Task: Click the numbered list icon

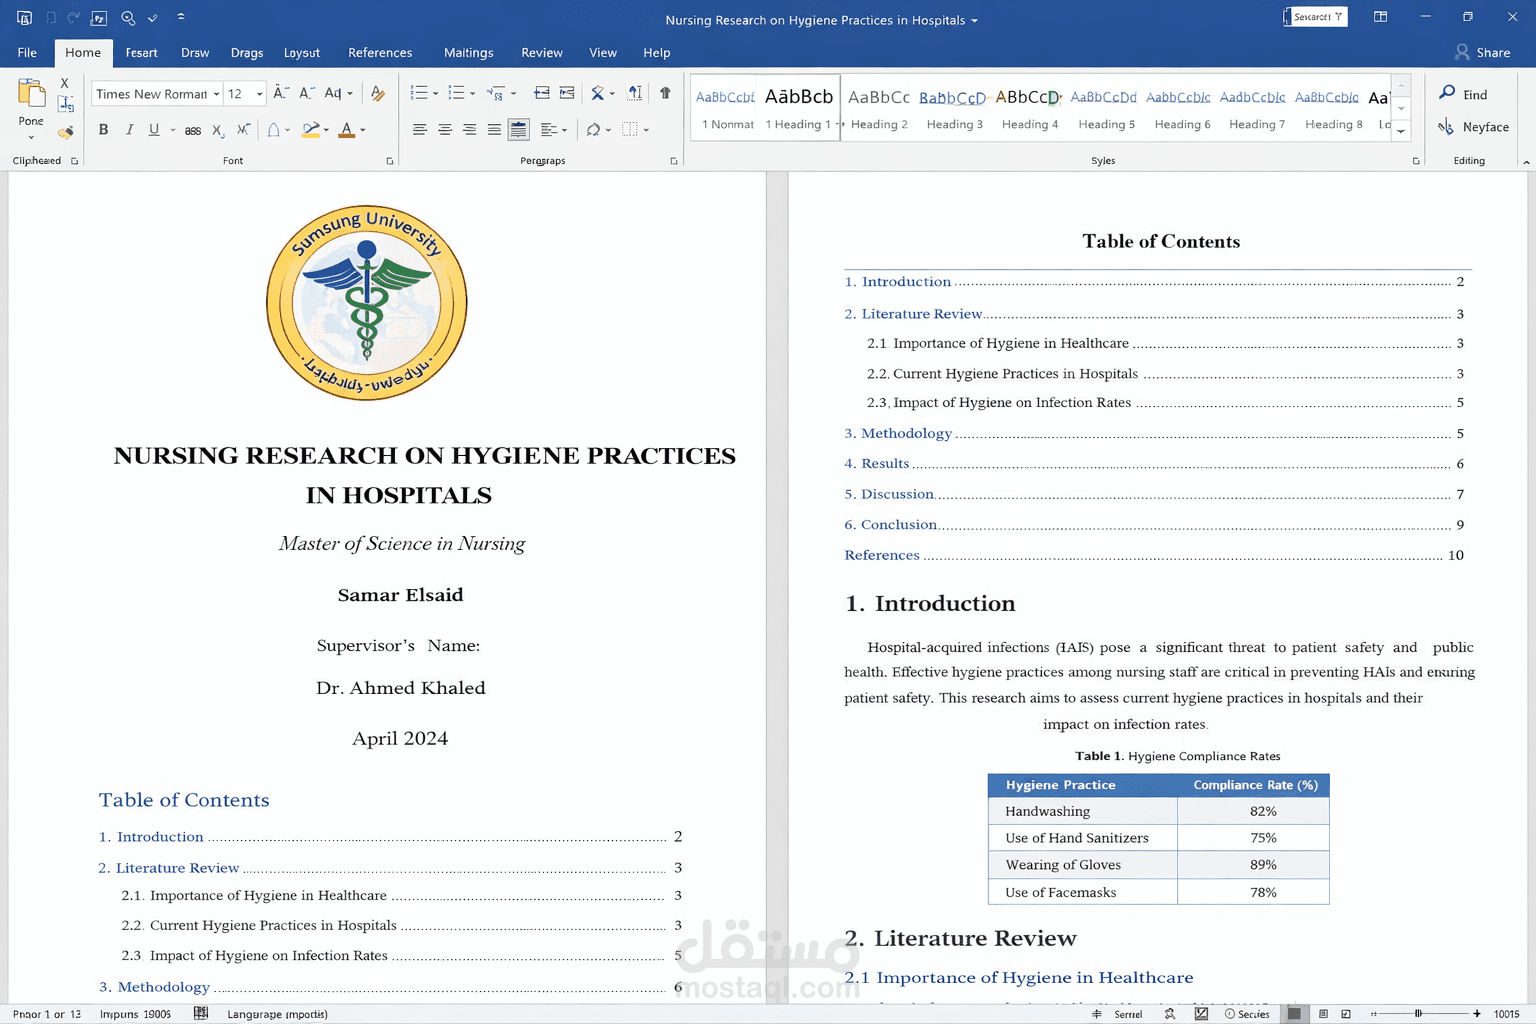Action: tap(456, 93)
